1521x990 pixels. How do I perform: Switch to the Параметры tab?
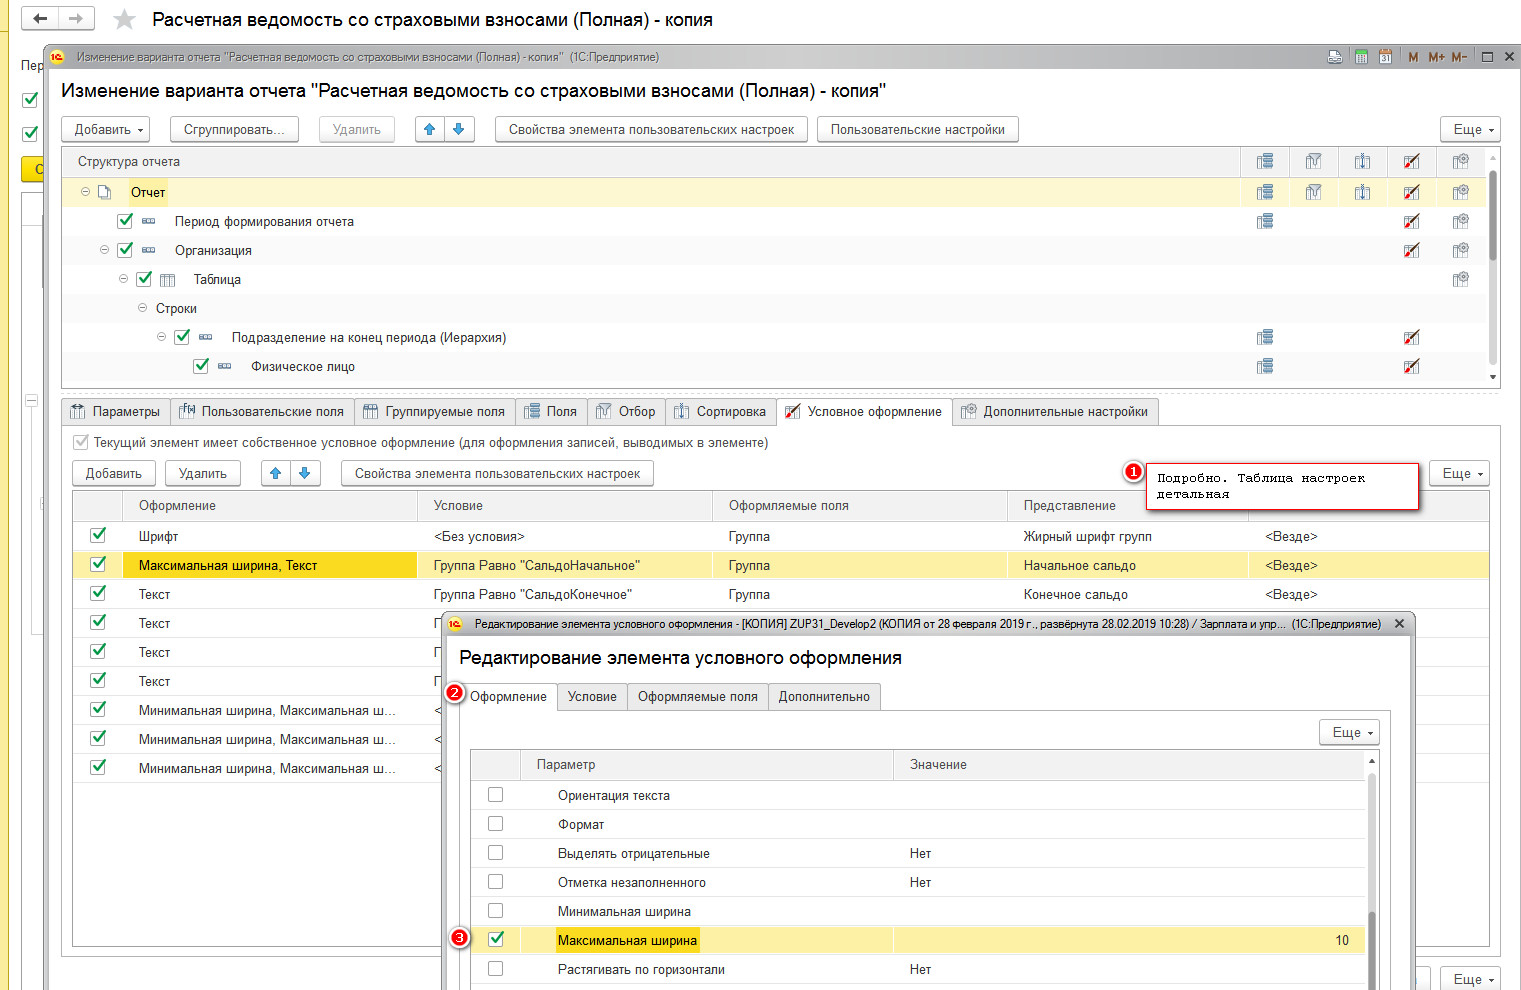click(115, 412)
